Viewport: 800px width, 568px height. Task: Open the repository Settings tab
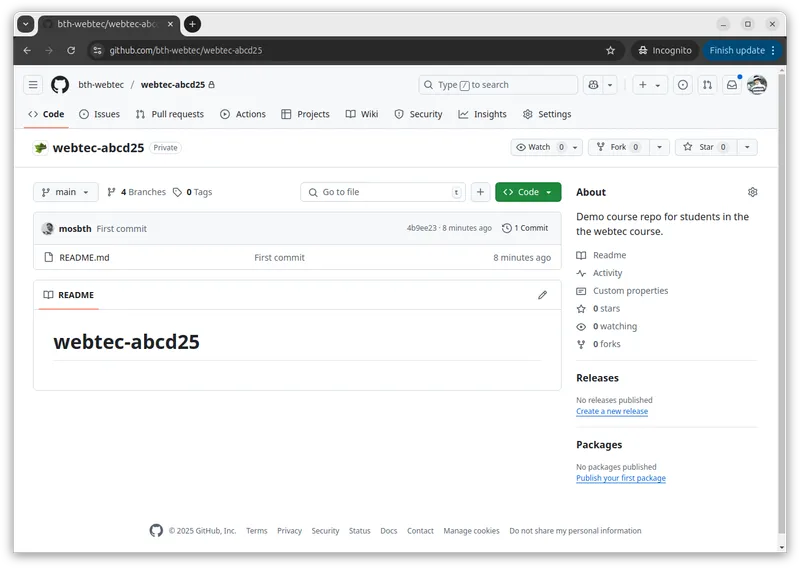[547, 114]
